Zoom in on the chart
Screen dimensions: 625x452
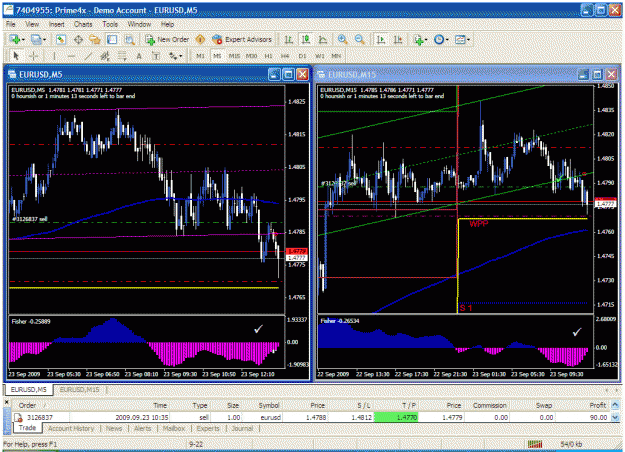(342, 39)
